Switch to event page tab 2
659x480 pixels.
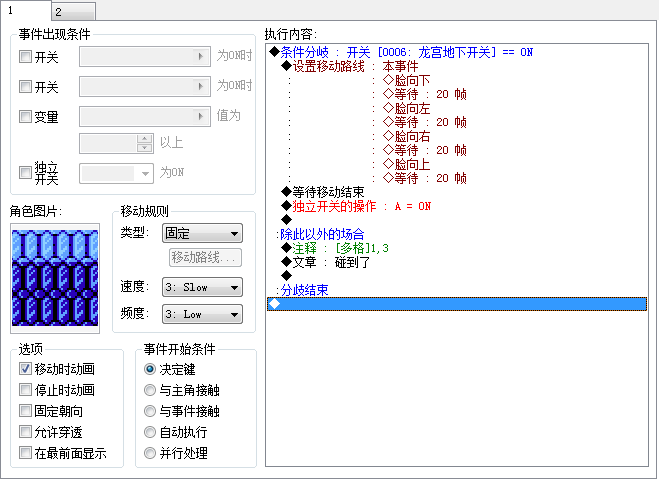click(x=74, y=12)
